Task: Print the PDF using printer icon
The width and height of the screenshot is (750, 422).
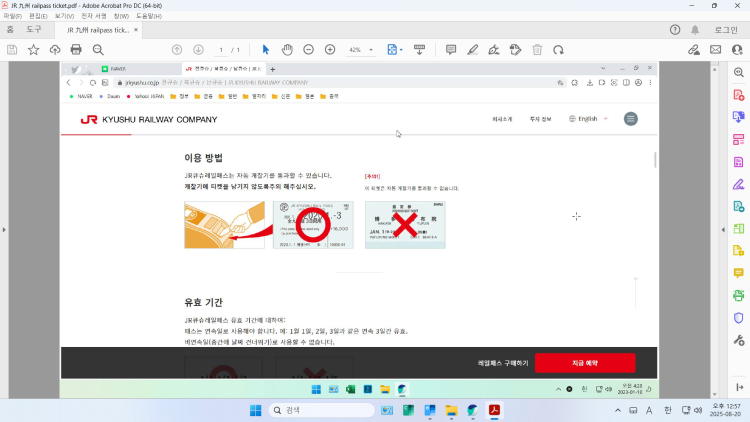Action: (x=76, y=50)
